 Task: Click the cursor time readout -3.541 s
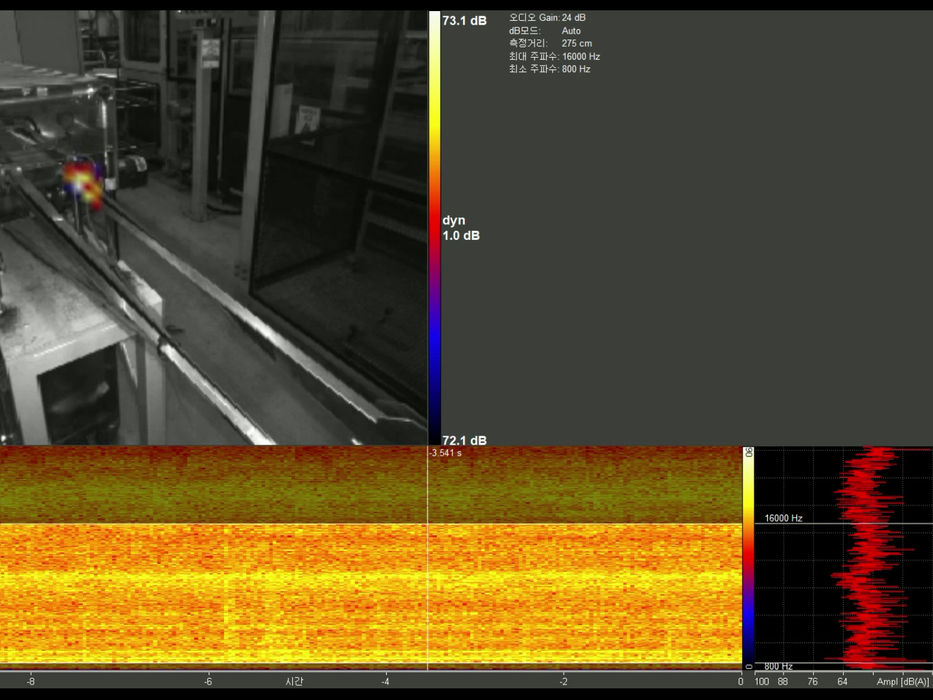point(446,453)
